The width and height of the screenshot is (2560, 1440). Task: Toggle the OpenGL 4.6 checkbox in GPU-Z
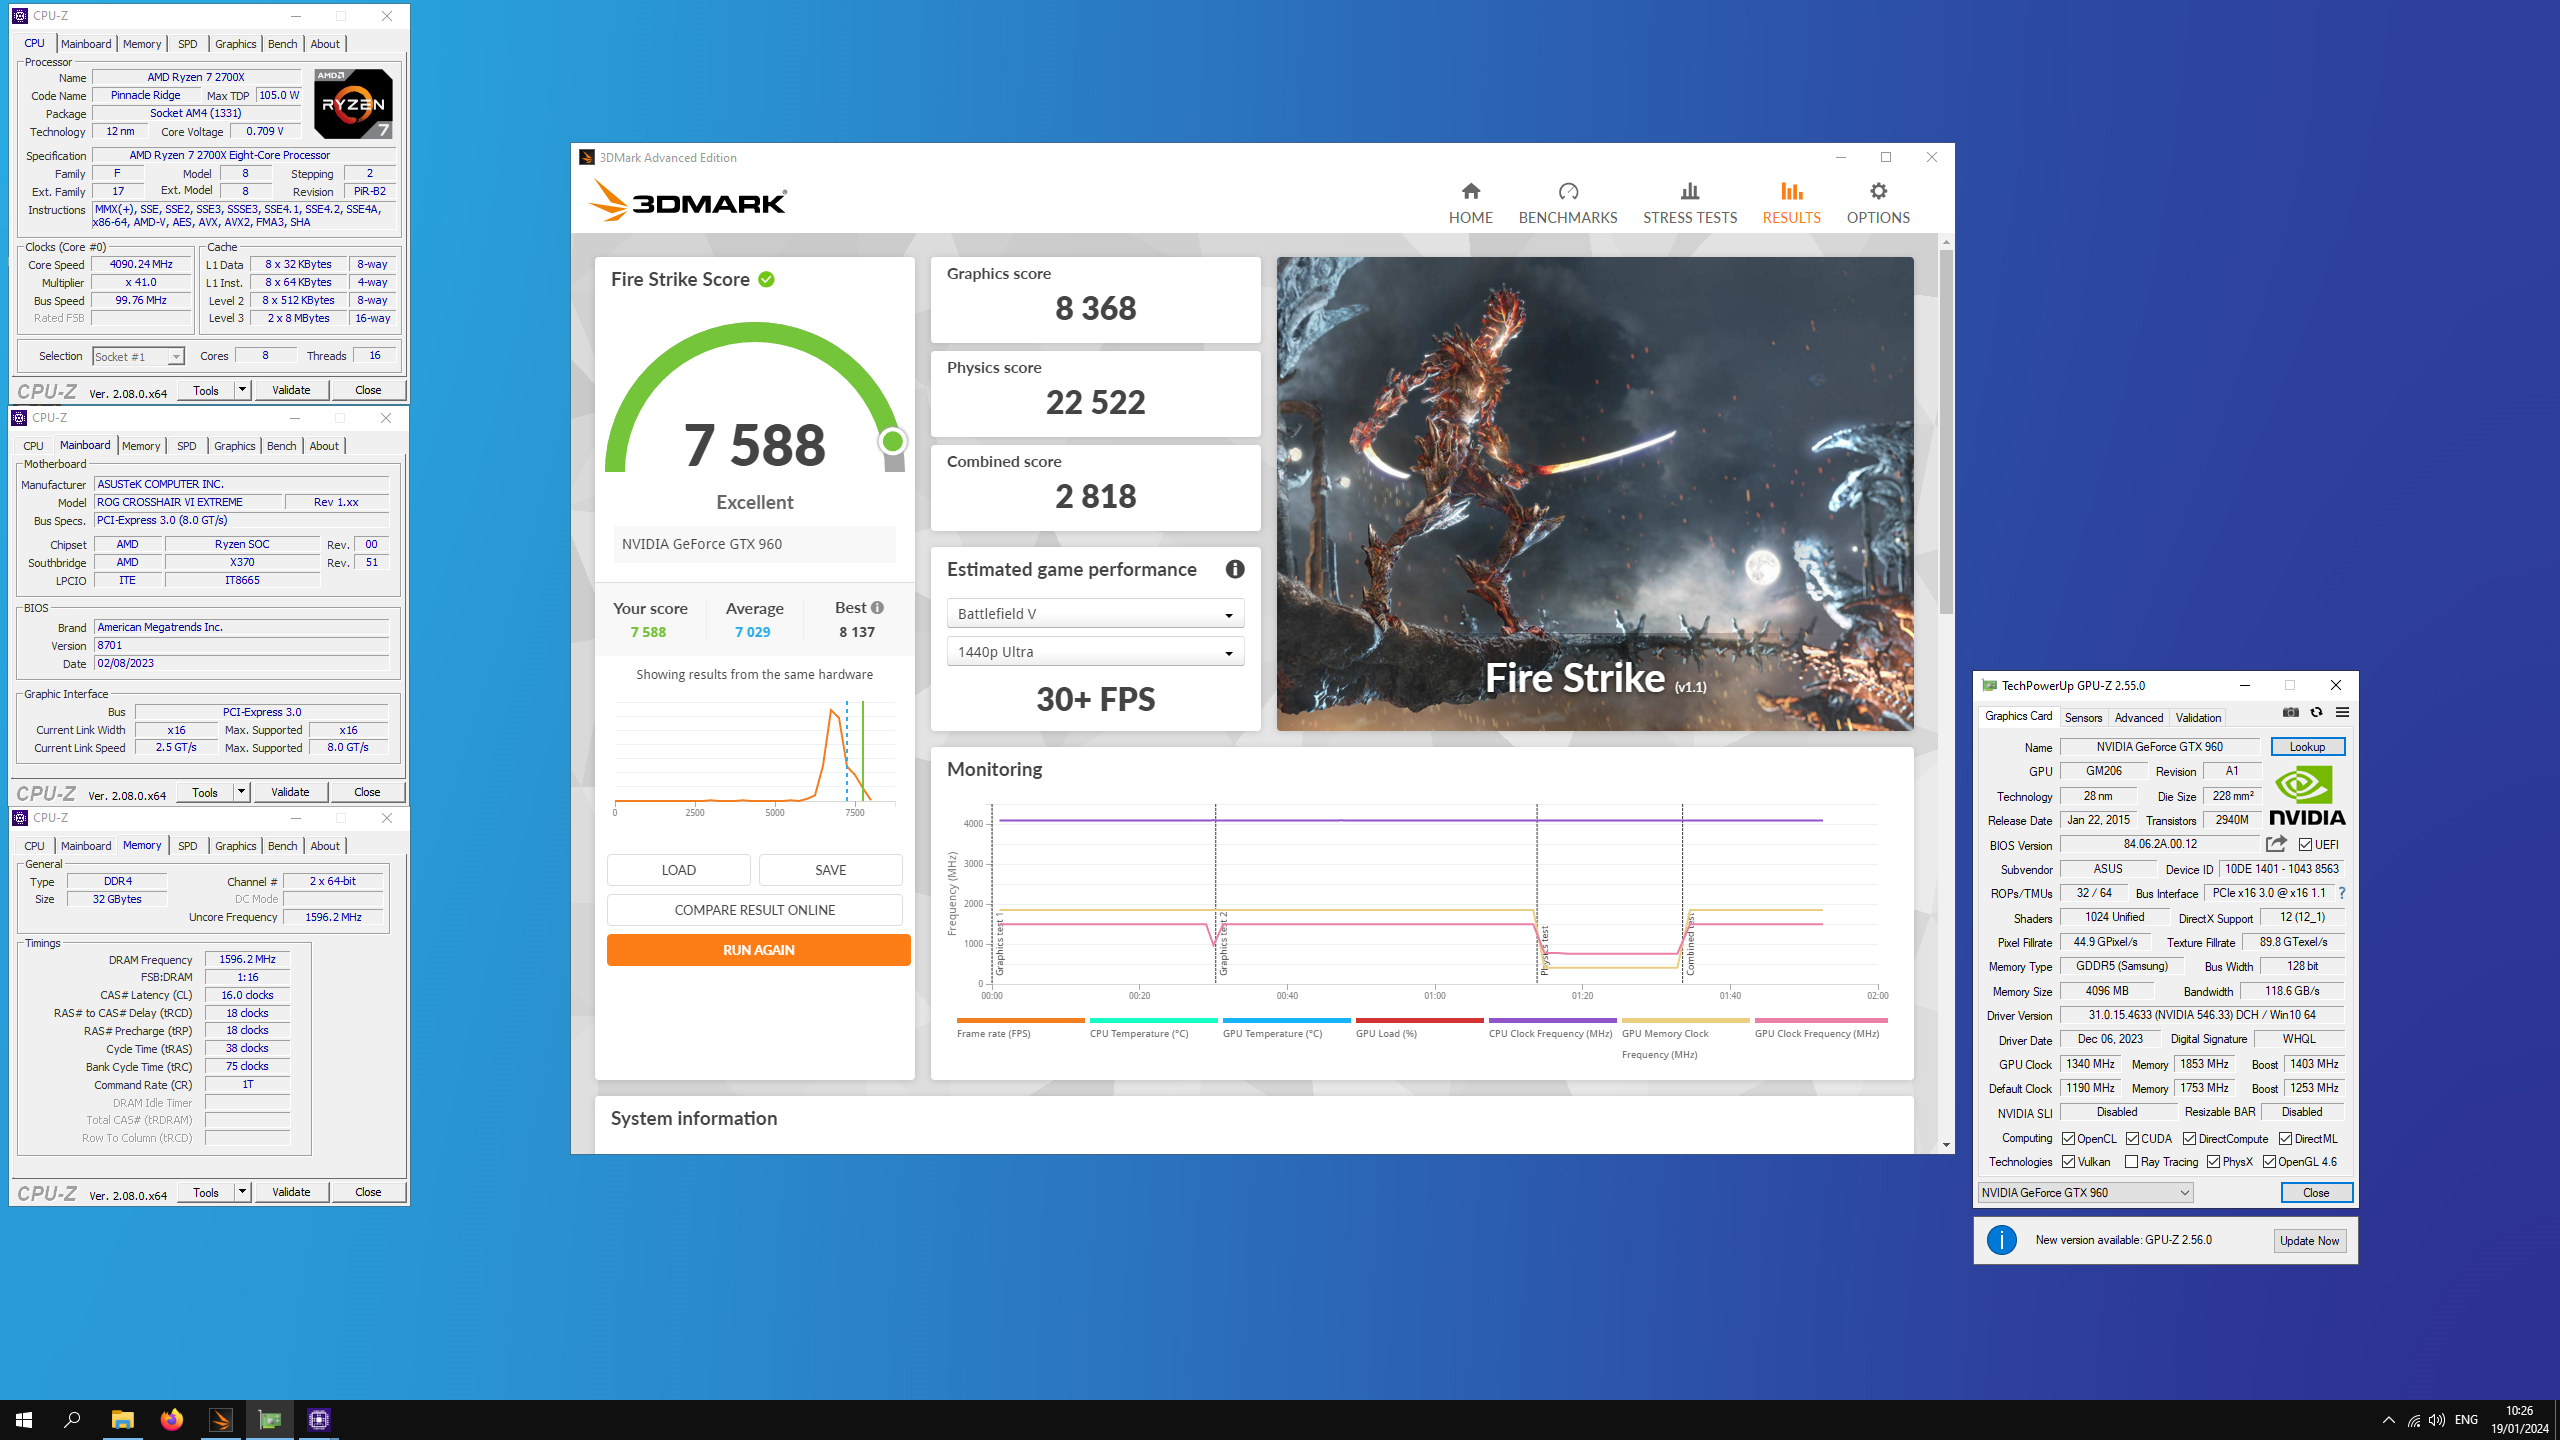click(x=2269, y=1162)
